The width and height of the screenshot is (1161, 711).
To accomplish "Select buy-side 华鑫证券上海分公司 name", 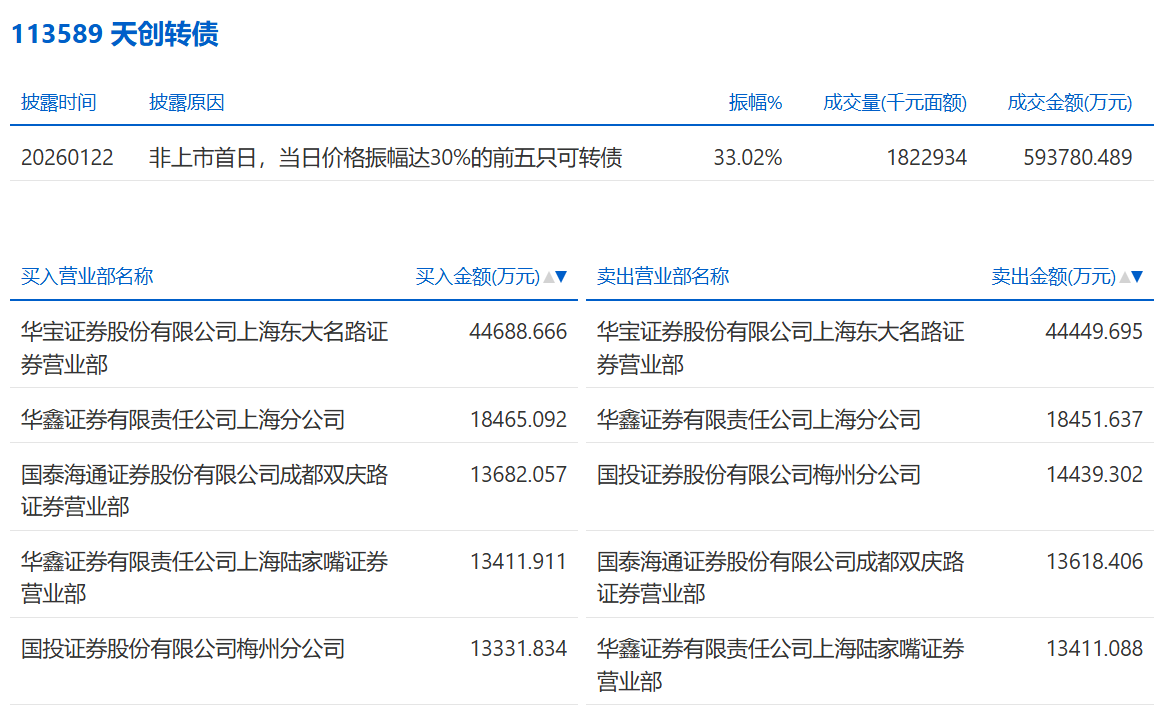I will pos(183,420).
